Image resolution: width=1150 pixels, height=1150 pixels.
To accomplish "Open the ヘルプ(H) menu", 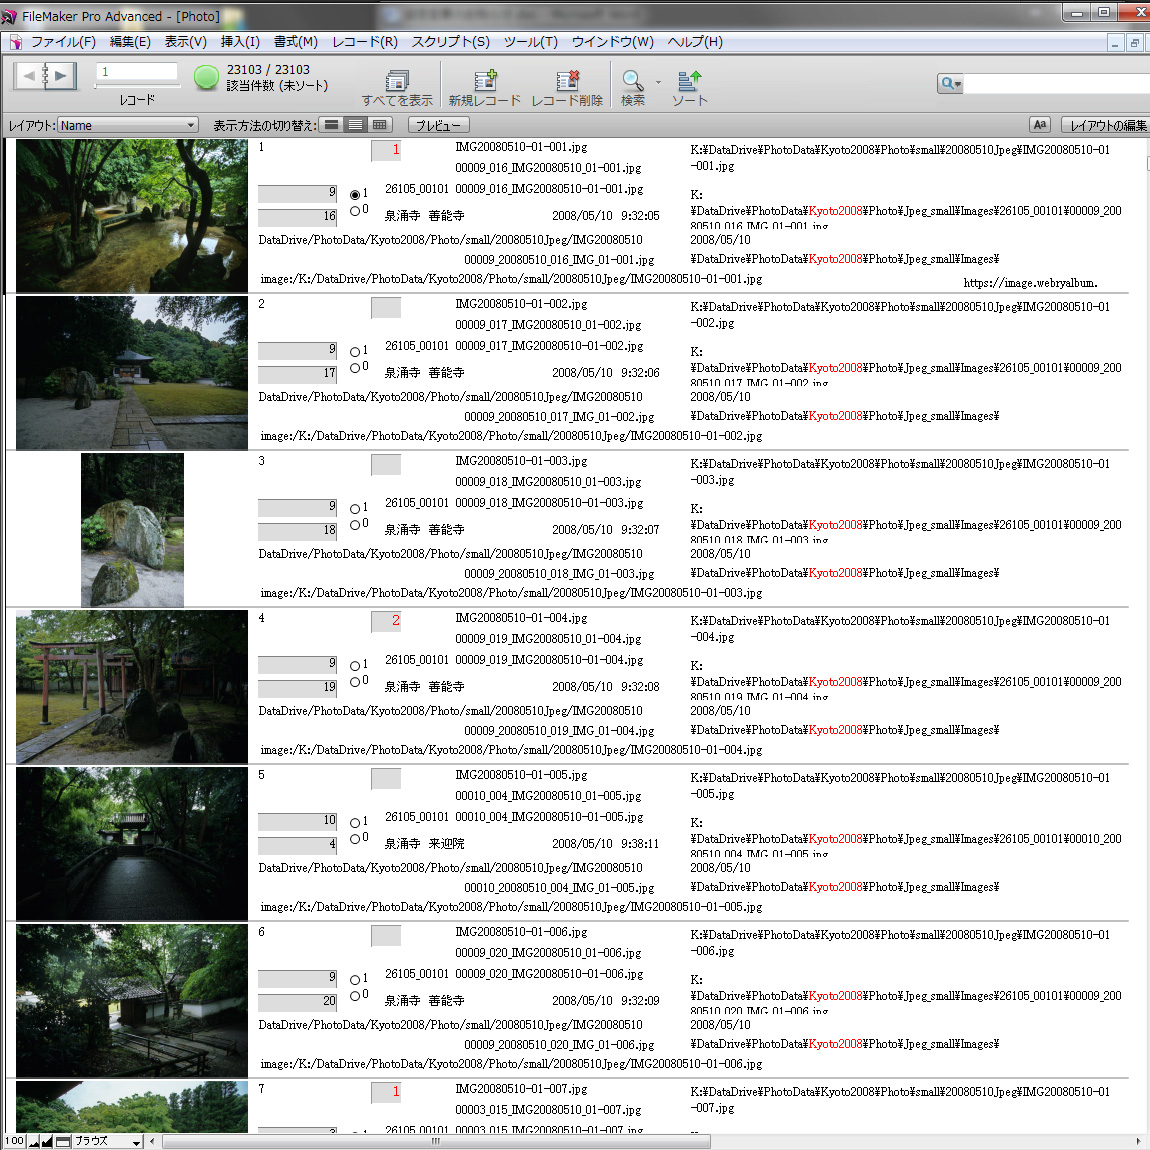I will coord(695,42).
